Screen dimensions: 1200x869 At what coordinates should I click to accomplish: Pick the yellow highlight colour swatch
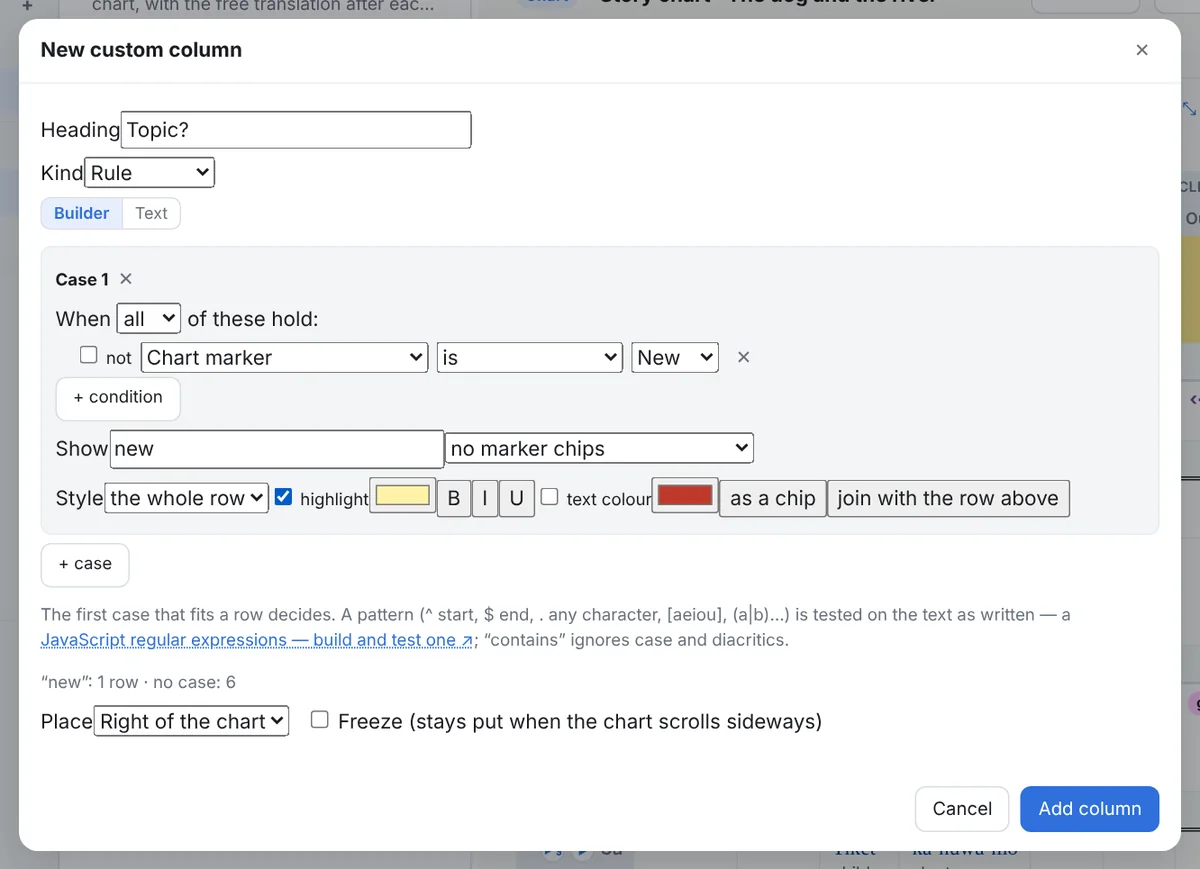(x=403, y=496)
